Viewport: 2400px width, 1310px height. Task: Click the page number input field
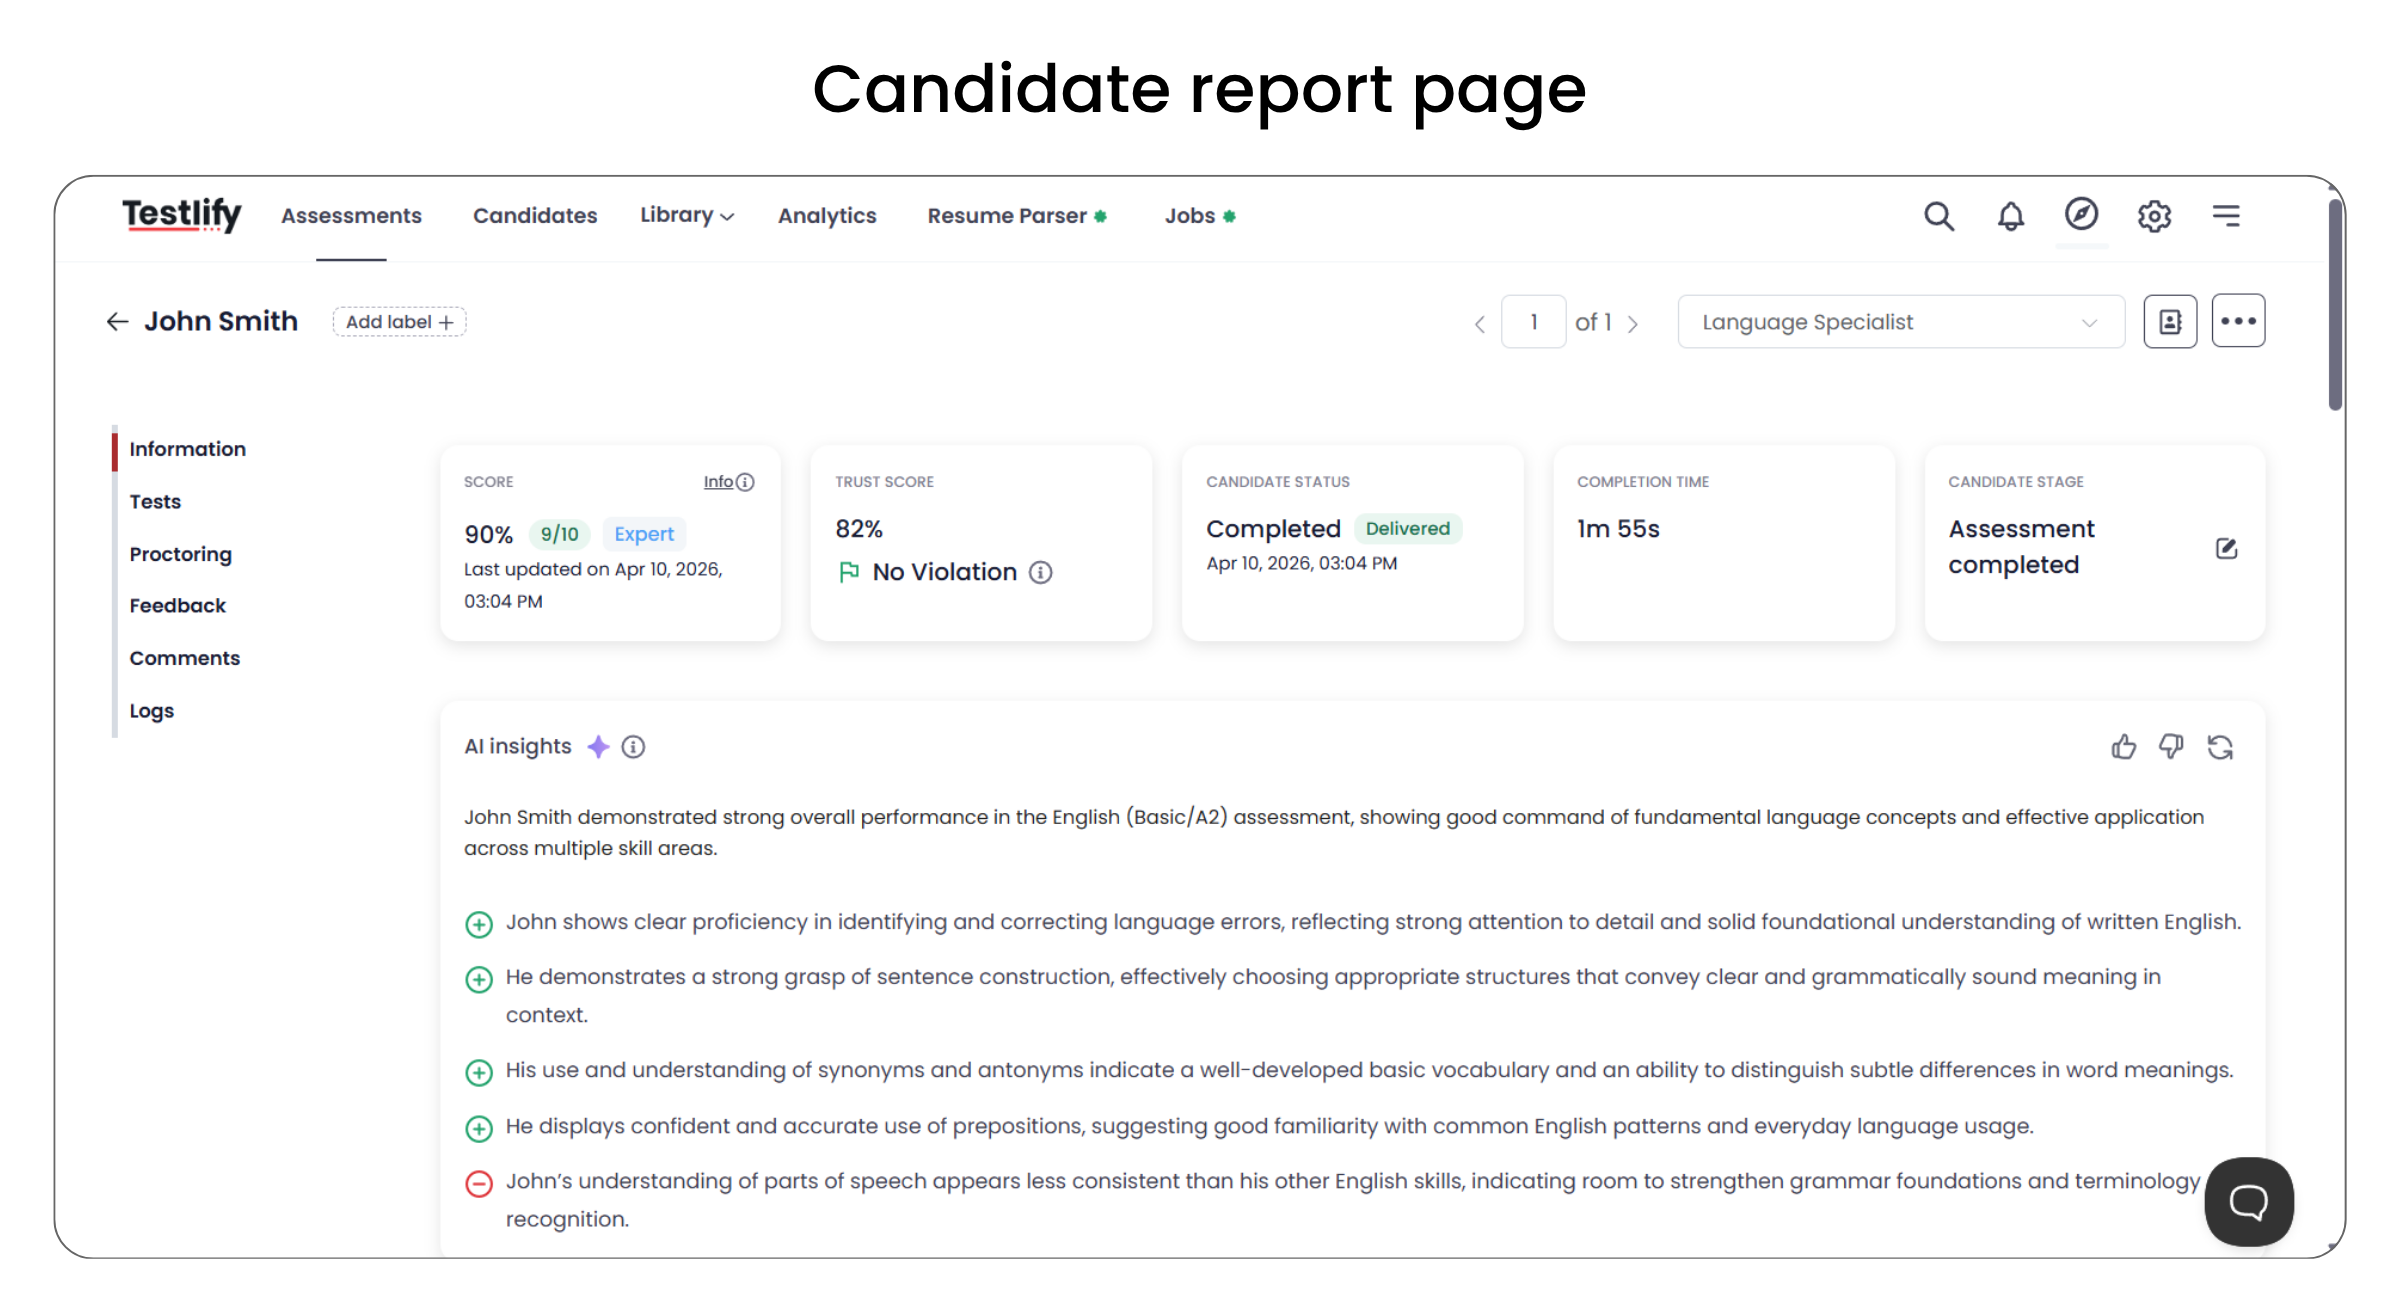point(1533,322)
